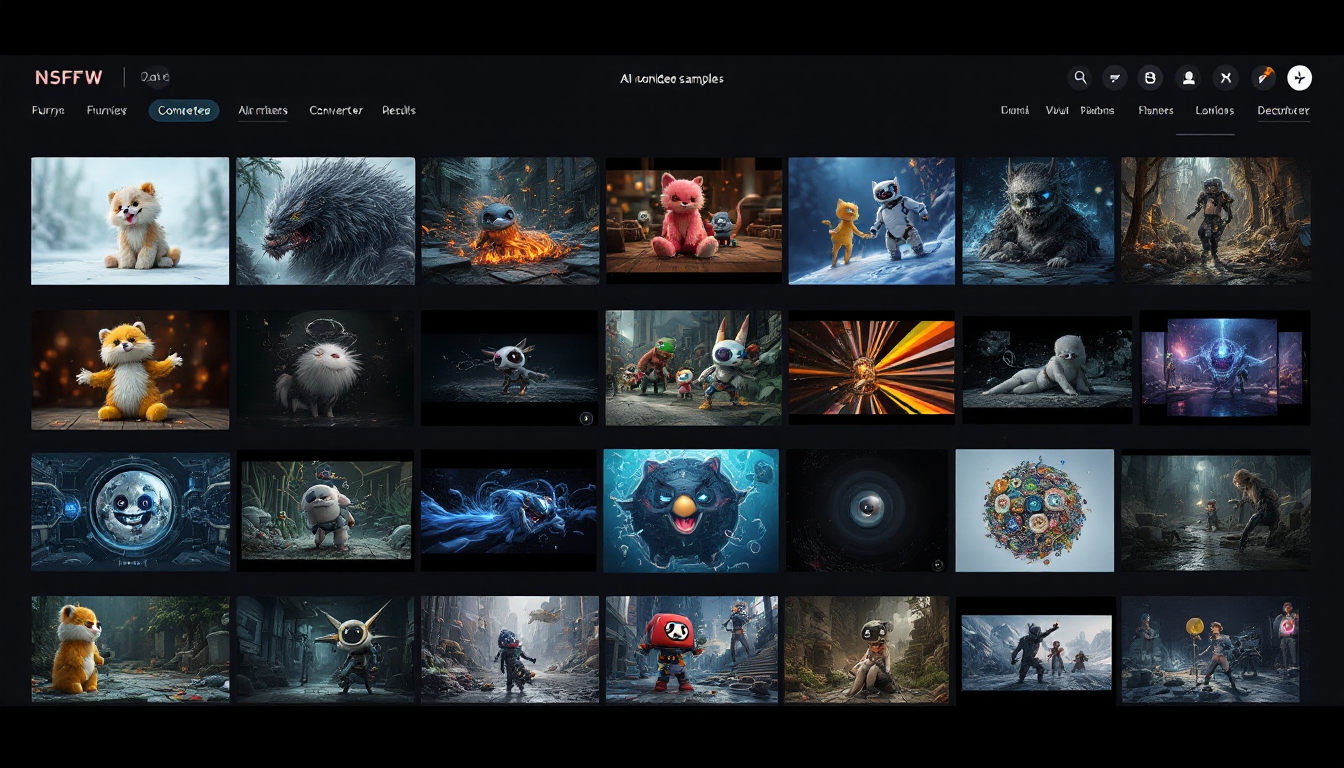Open the white fluffy puppy in snow thumbnail

[130, 221]
